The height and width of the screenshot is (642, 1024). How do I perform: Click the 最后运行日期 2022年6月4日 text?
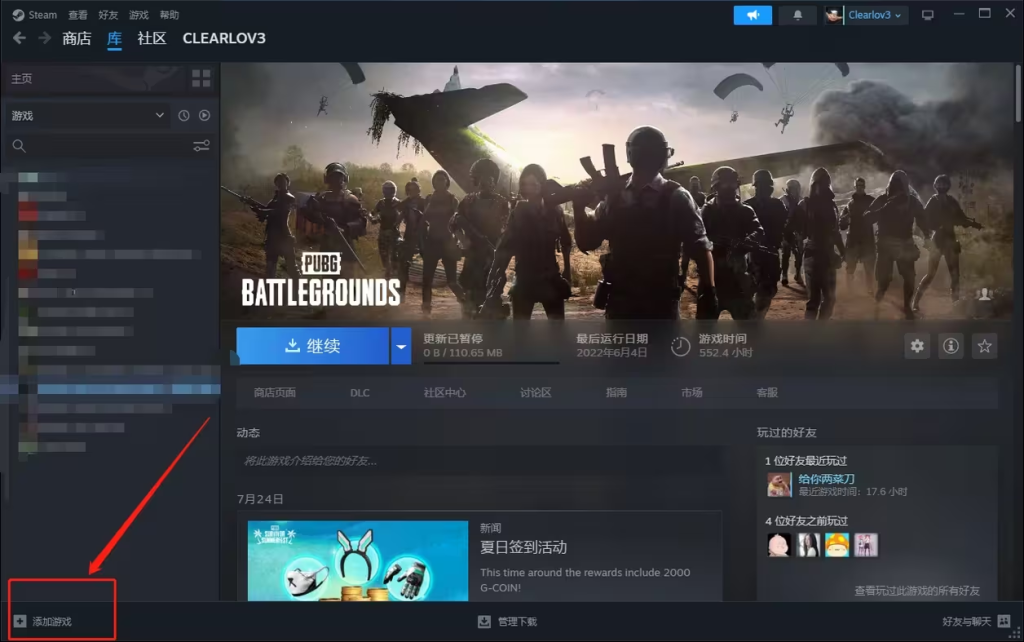(612, 345)
